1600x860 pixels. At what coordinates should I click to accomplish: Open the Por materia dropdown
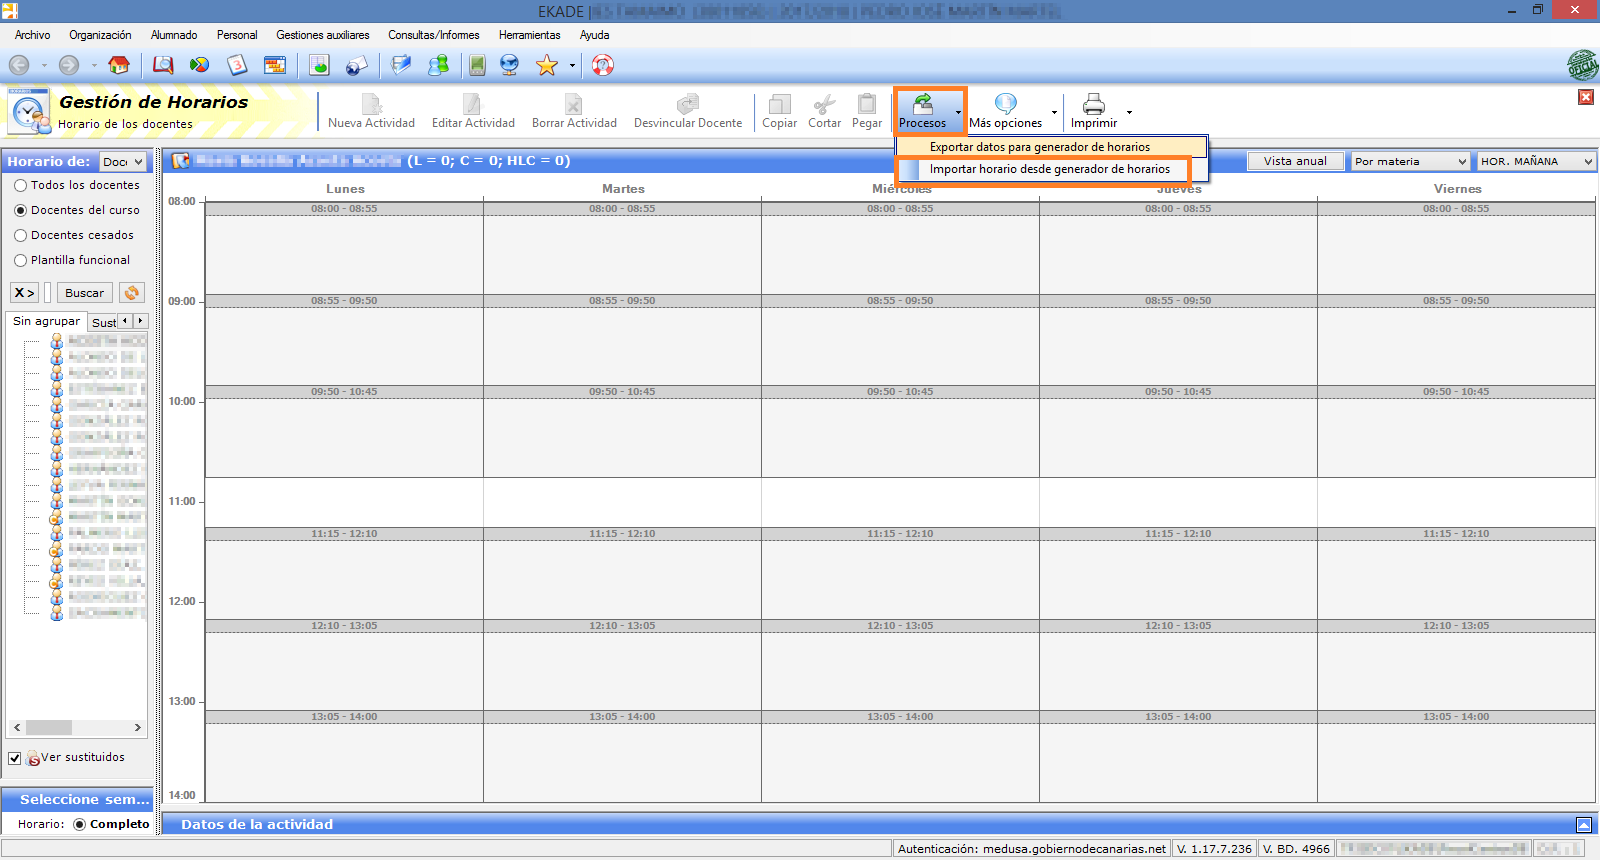click(x=1411, y=161)
